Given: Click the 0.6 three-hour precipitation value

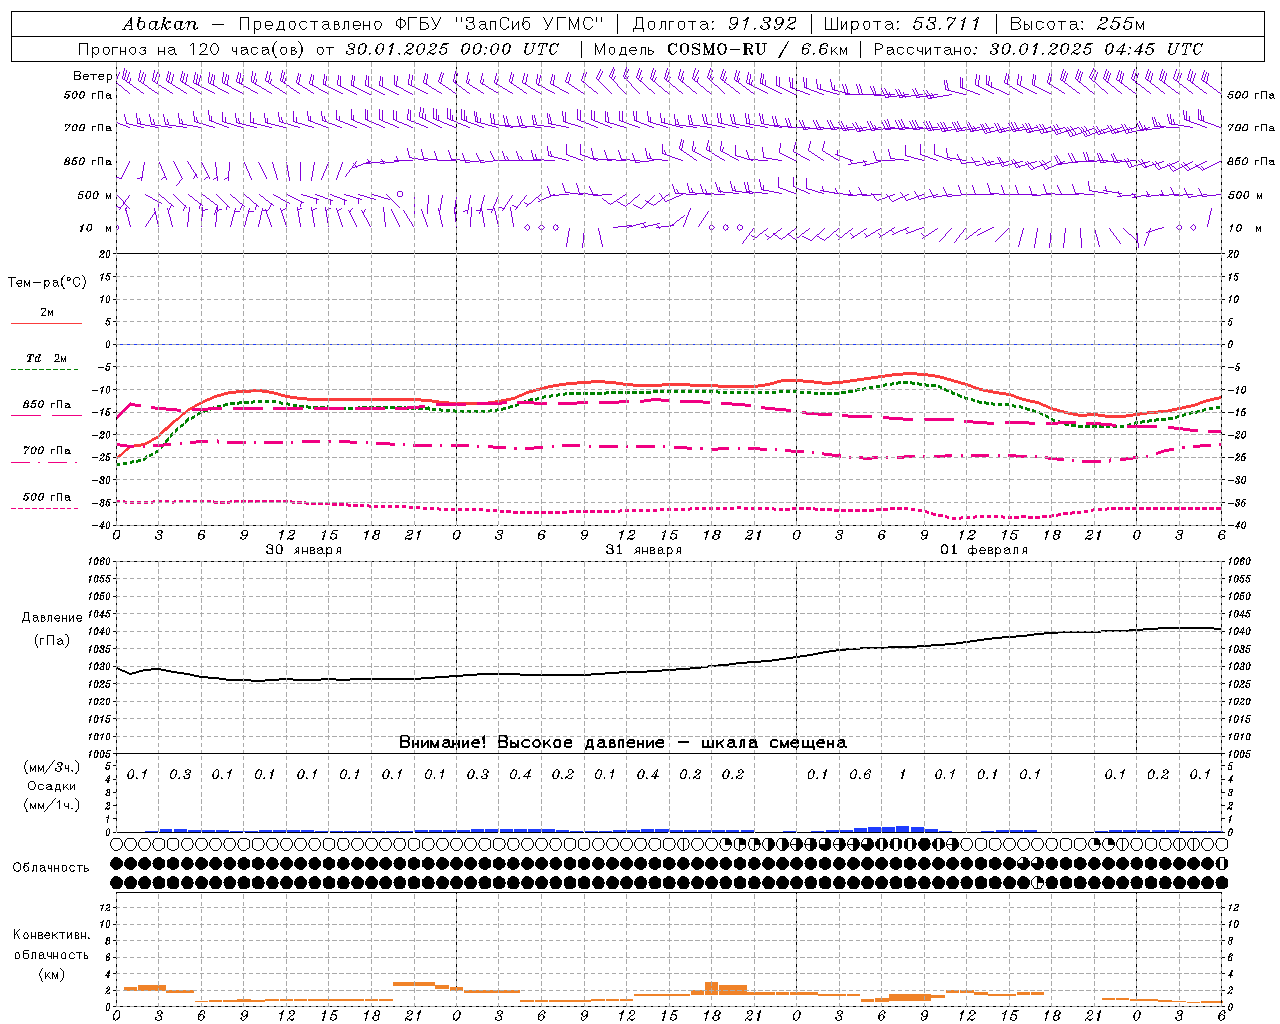Looking at the screenshot, I should [x=860, y=774].
